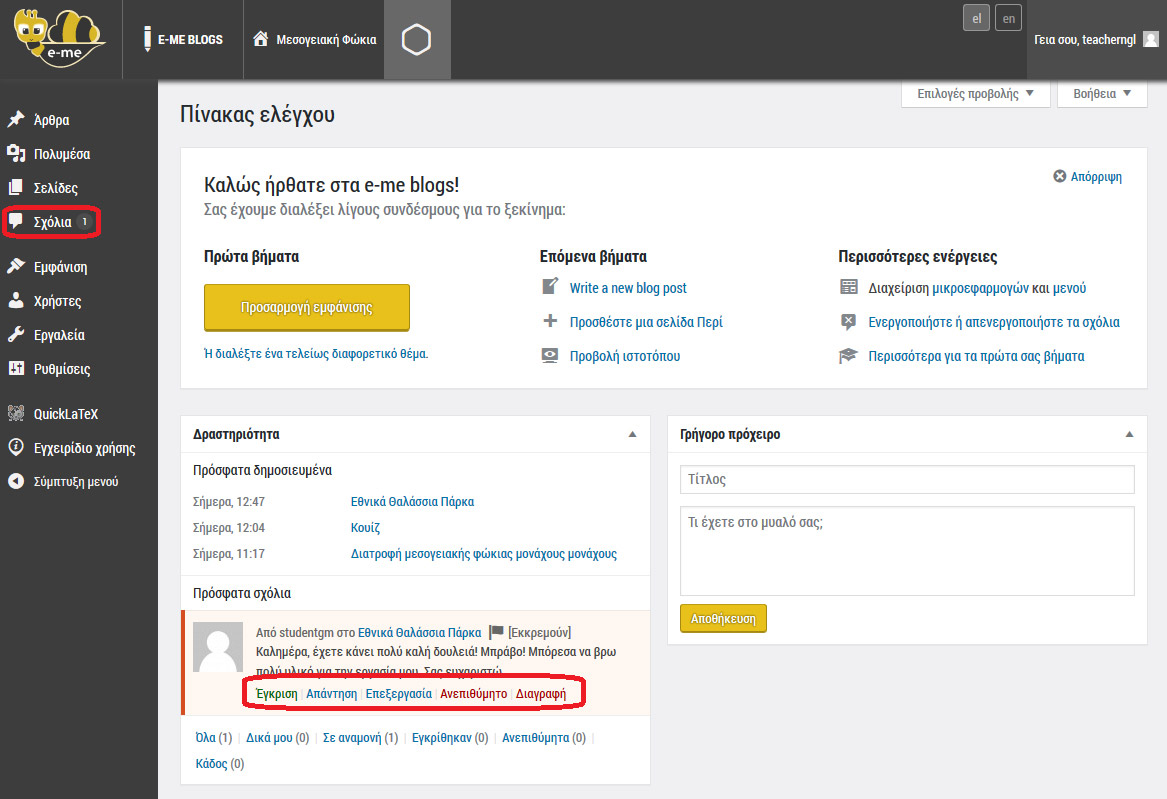1167x799 pixels.
Task: Click the comments-off icon beside Ενεργοποιήστε ή απενεργοποιήστε
Action: 848,321
